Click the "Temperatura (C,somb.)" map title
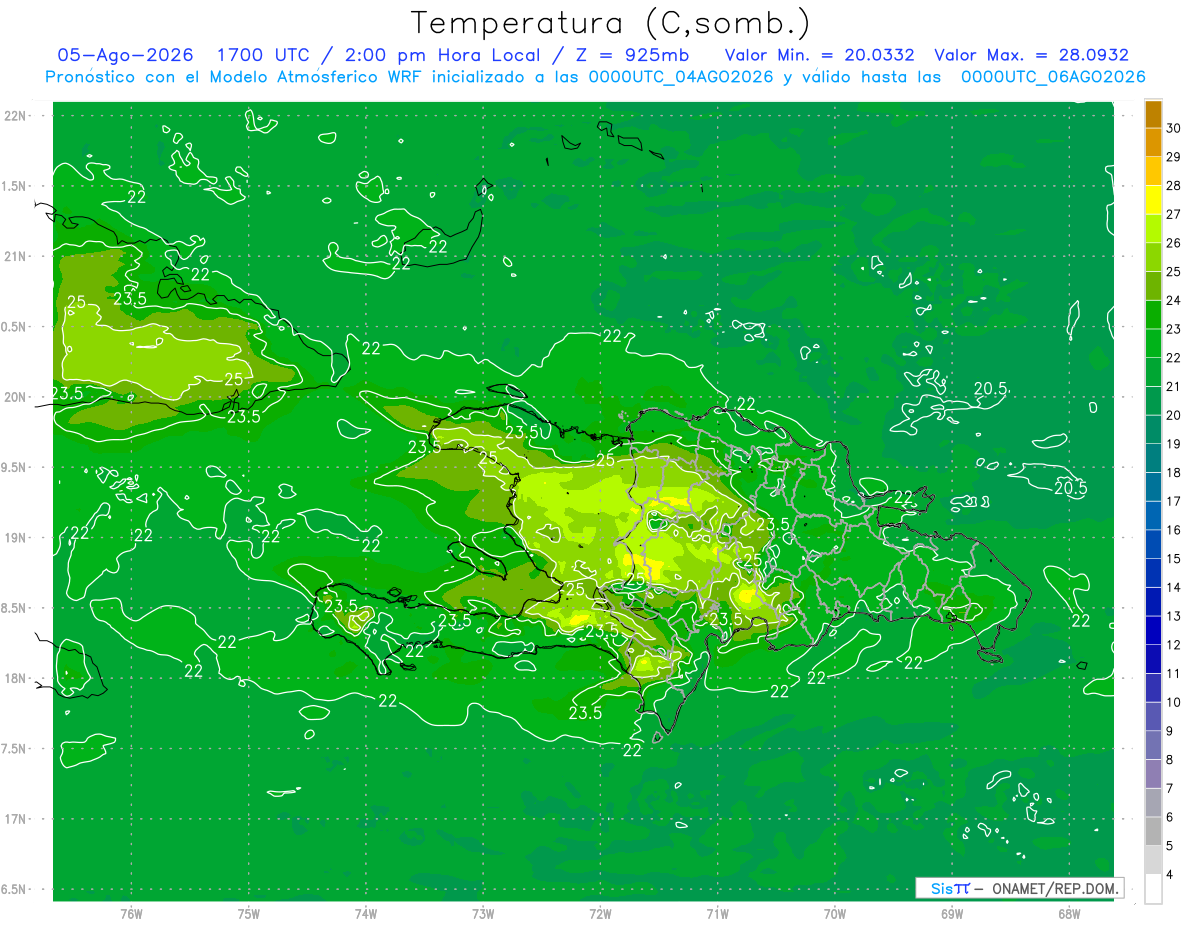Viewport: 1200px width, 927px height. [611, 23]
